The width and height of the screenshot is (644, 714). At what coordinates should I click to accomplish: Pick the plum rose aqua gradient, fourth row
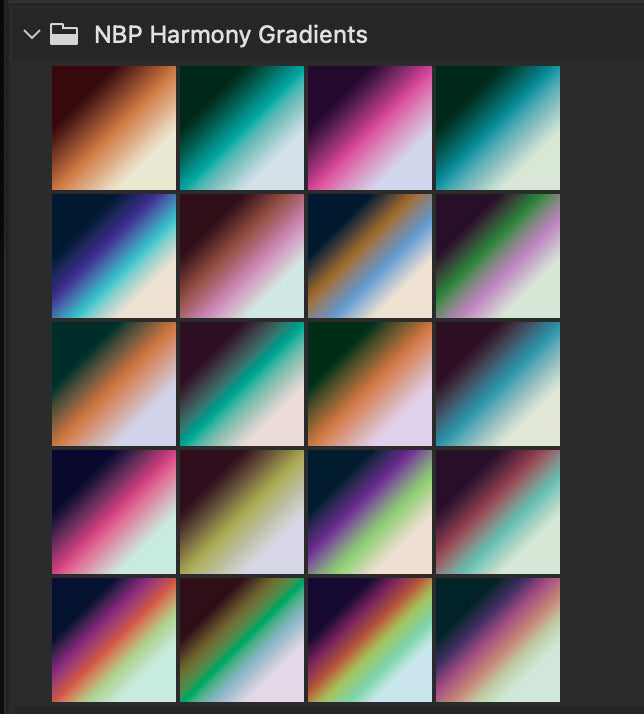498,512
